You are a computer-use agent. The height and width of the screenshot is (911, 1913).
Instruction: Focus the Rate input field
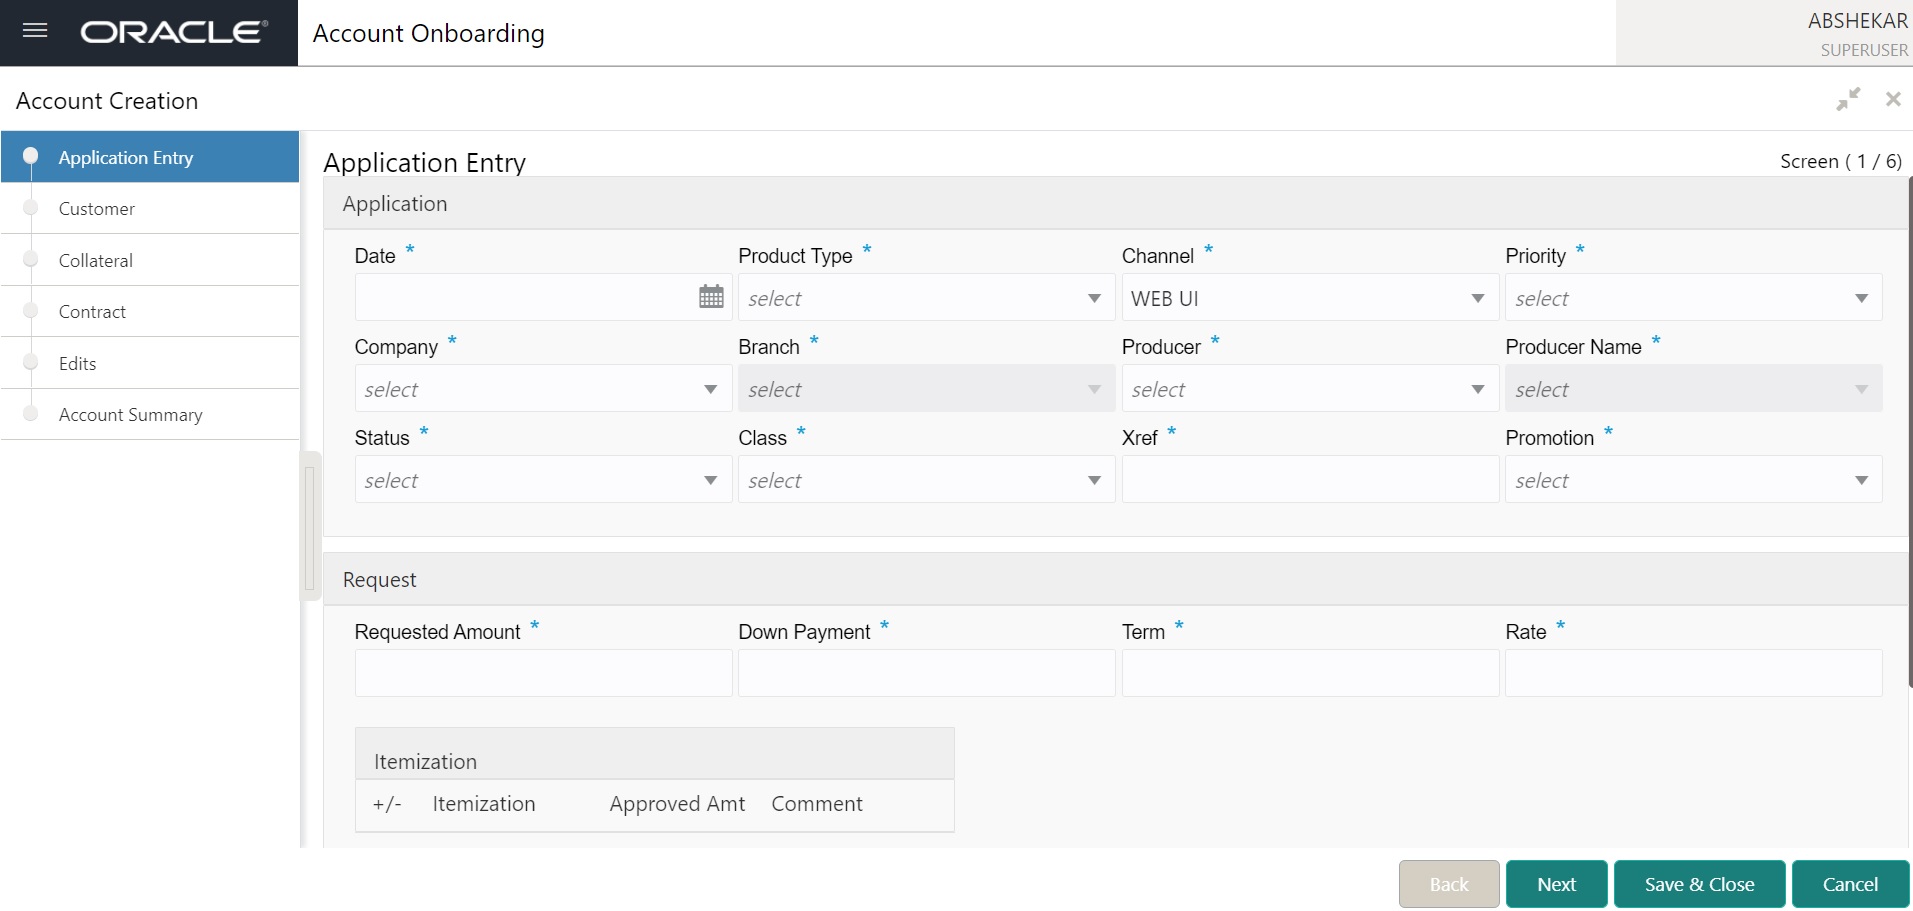pyautogui.click(x=1693, y=673)
